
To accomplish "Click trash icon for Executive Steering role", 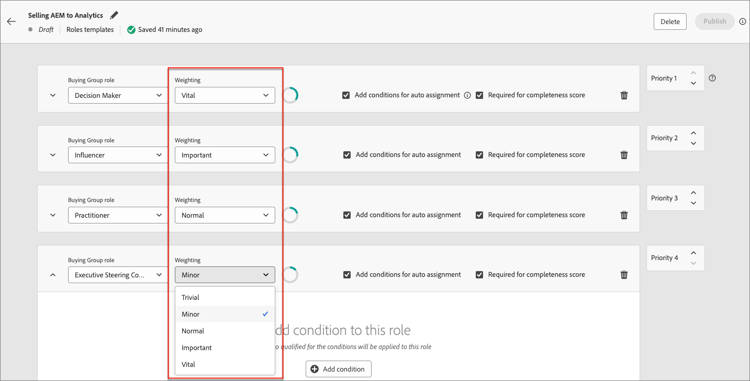I will [624, 275].
